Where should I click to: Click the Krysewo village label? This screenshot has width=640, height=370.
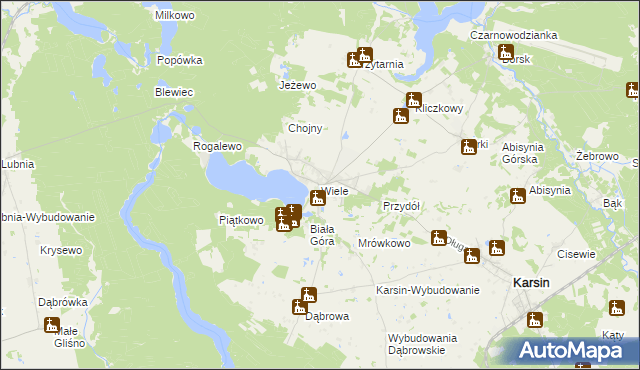(x=61, y=250)
